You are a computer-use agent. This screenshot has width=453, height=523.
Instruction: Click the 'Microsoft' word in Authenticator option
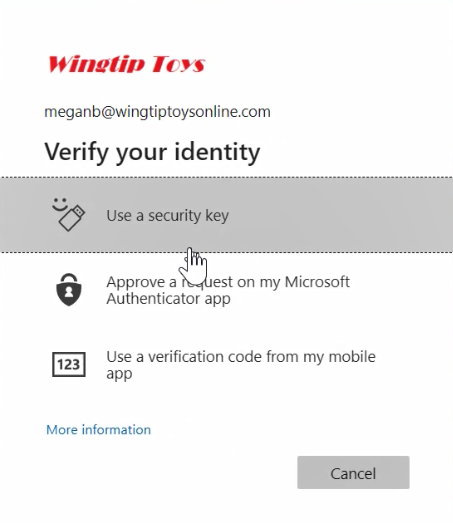[317, 282]
